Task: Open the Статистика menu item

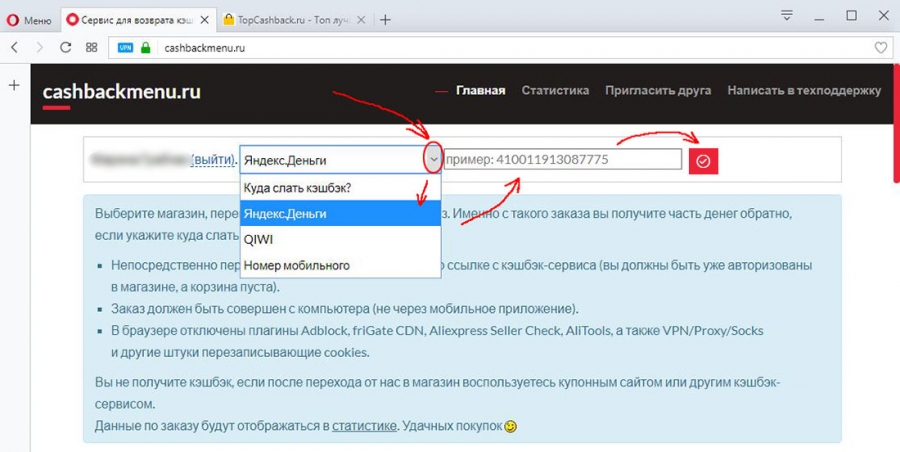Action: (x=555, y=91)
